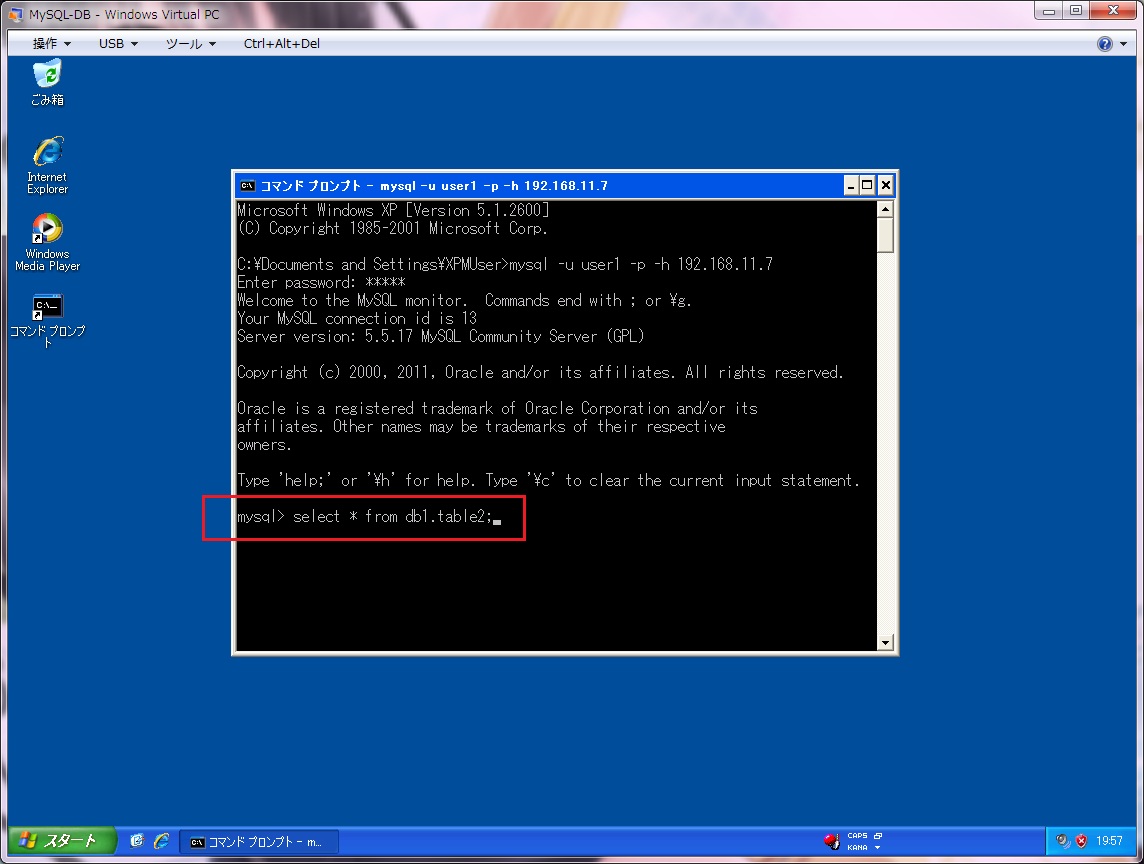Click the red security shield tray icon
1144x864 pixels.
[1081, 841]
